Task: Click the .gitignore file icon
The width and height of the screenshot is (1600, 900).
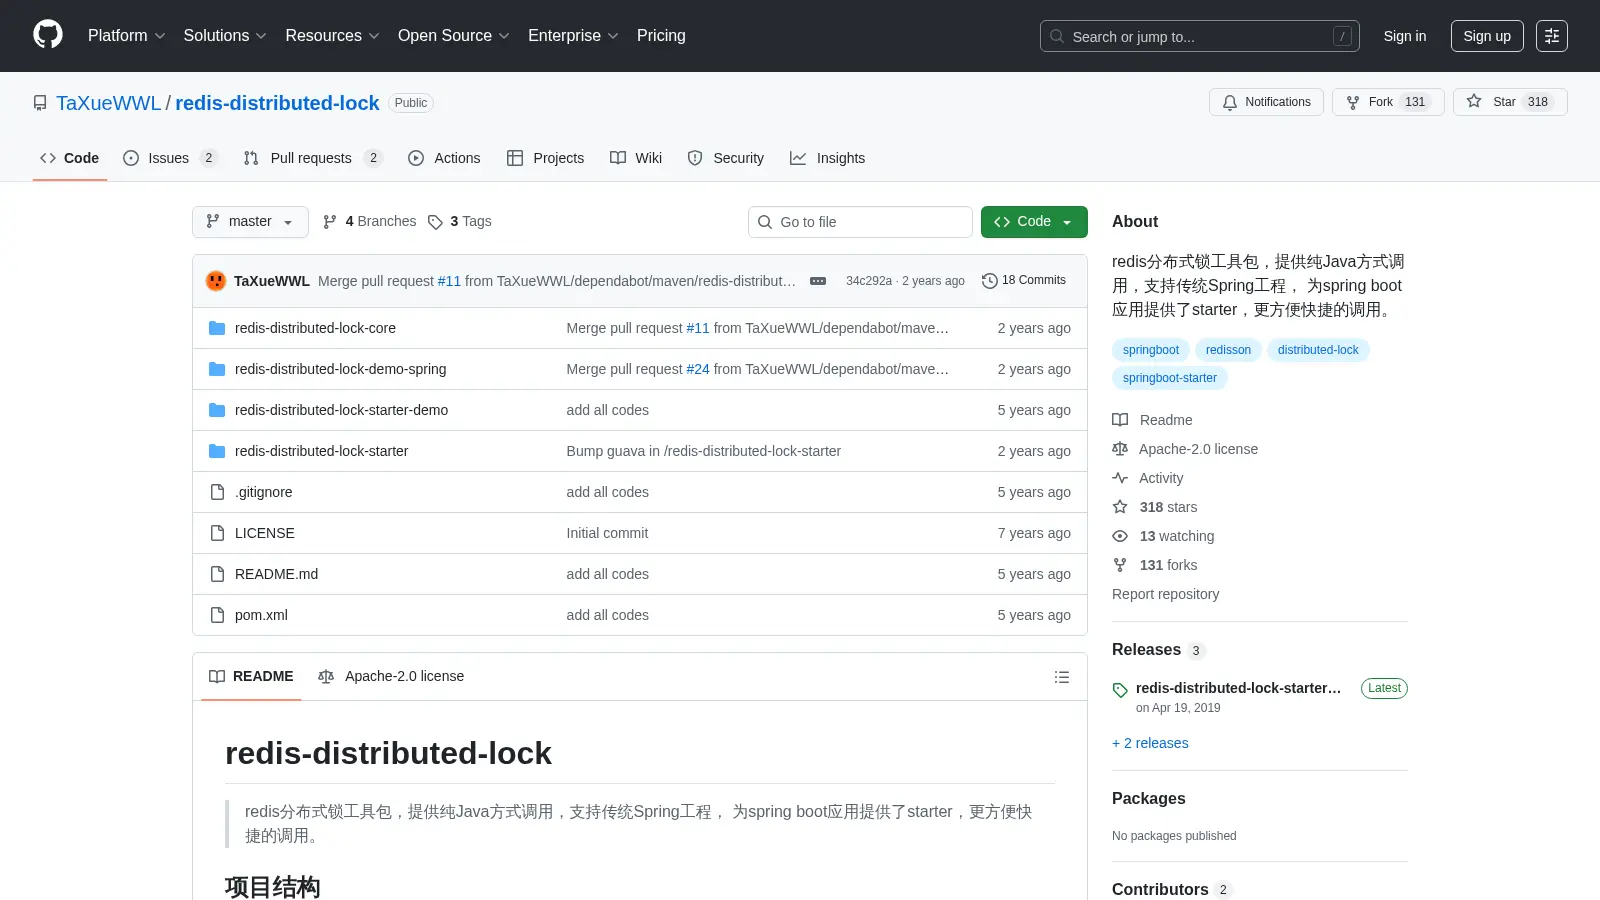Action: (217, 492)
